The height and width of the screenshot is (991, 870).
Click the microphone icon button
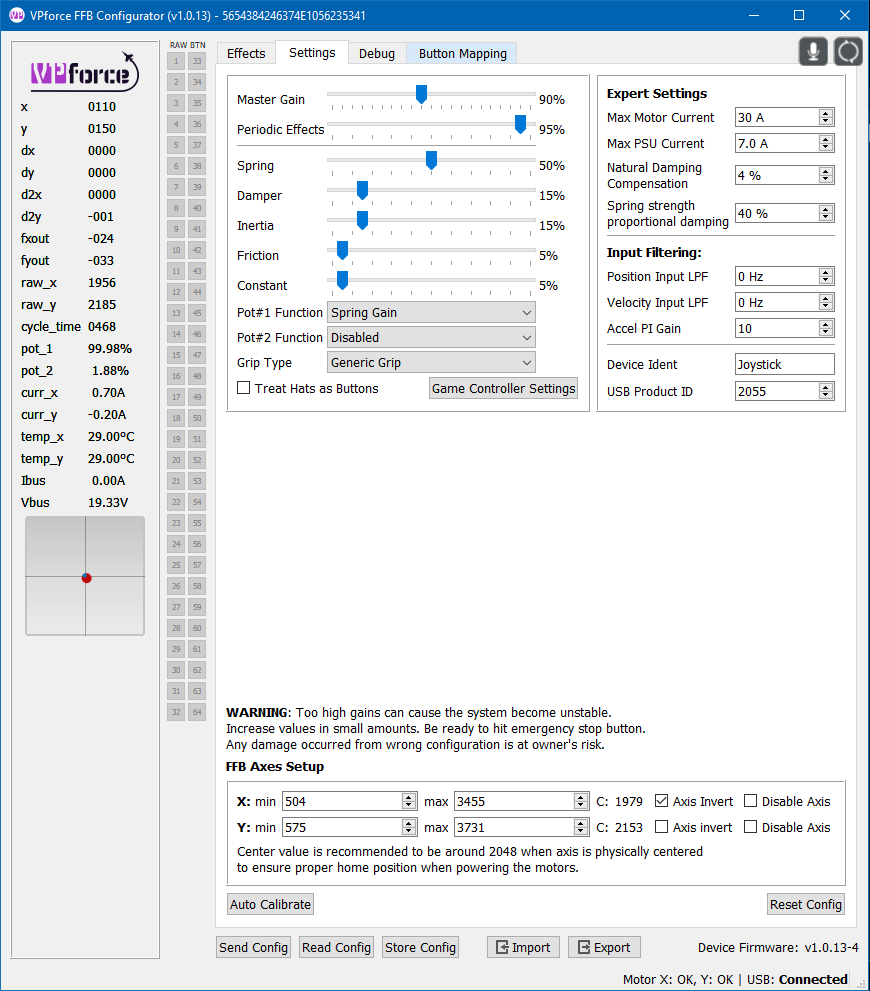click(x=813, y=52)
